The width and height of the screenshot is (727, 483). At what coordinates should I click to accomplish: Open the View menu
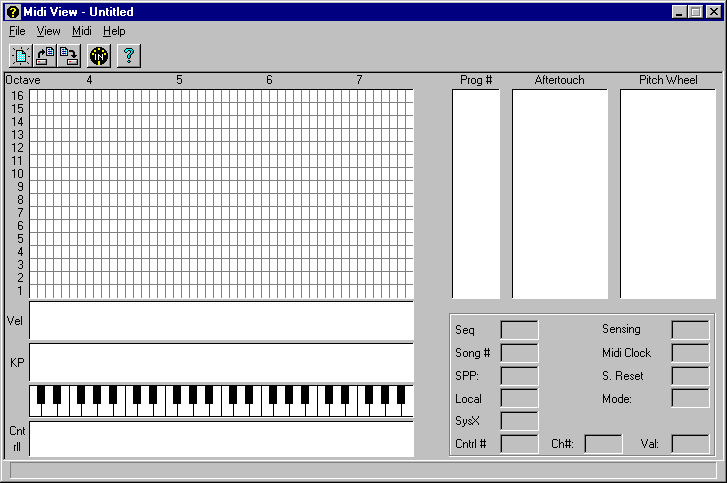(x=48, y=31)
